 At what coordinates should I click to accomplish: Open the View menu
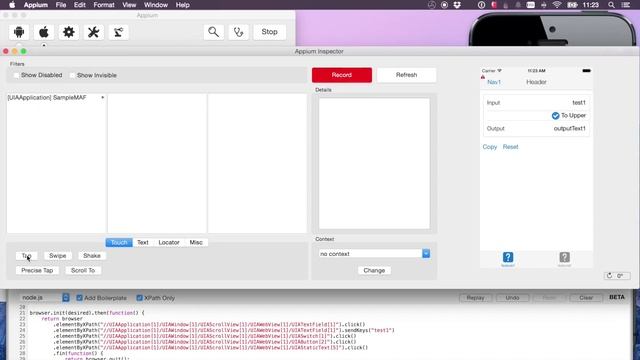pos(129,5)
